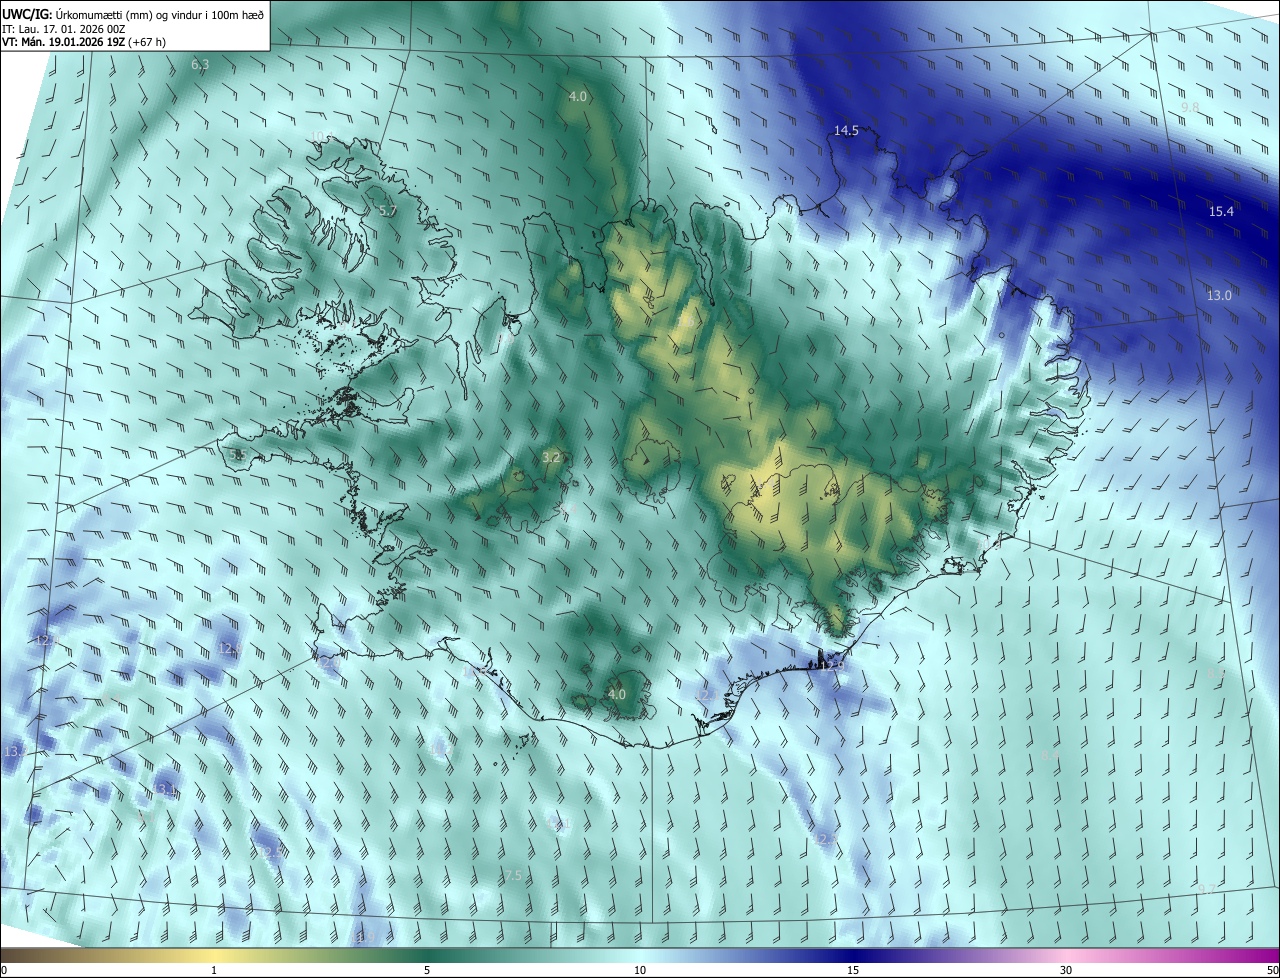Click the colorbar tick label 30
This screenshot has width=1280, height=978.
click(1066, 970)
